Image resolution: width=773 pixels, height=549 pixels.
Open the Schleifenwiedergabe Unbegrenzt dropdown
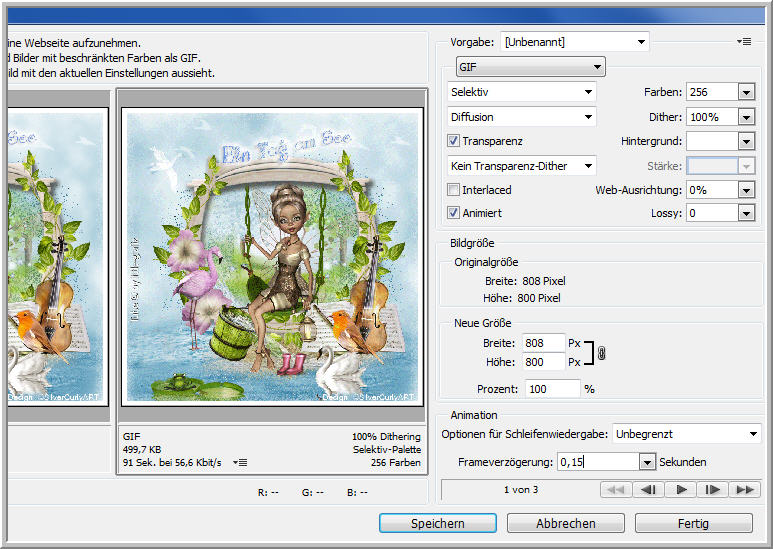click(686, 434)
